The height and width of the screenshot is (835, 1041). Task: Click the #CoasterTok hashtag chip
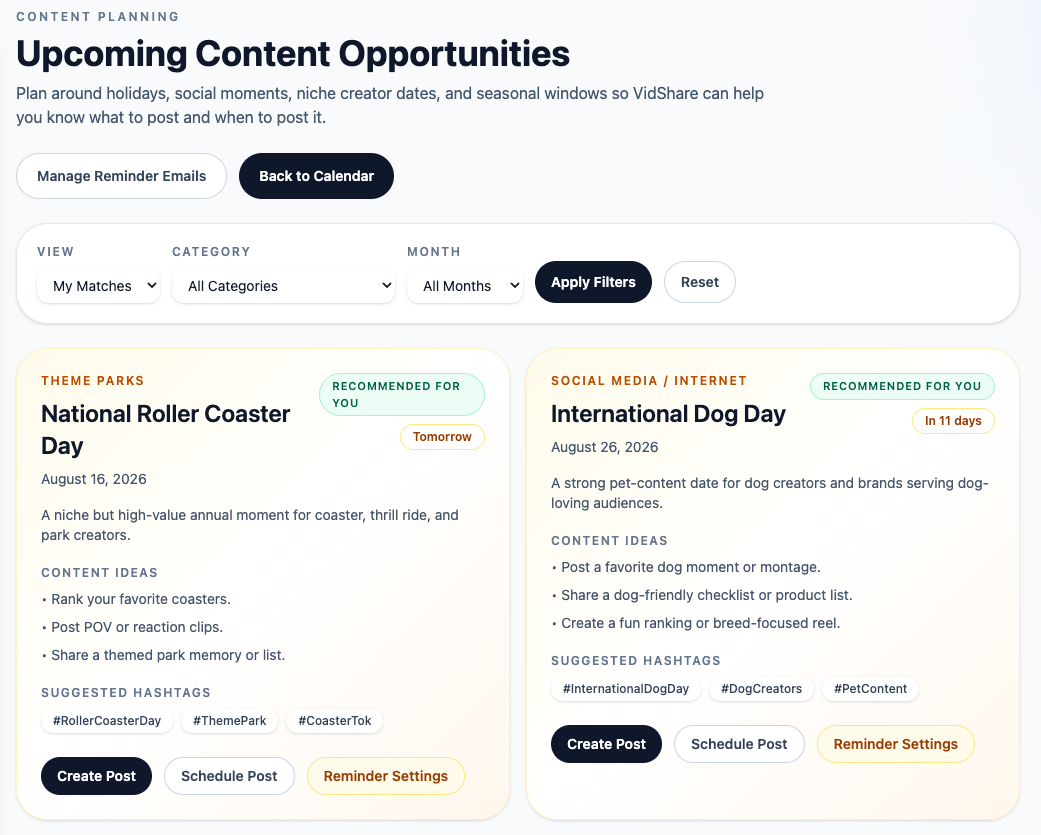coord(335,721)
